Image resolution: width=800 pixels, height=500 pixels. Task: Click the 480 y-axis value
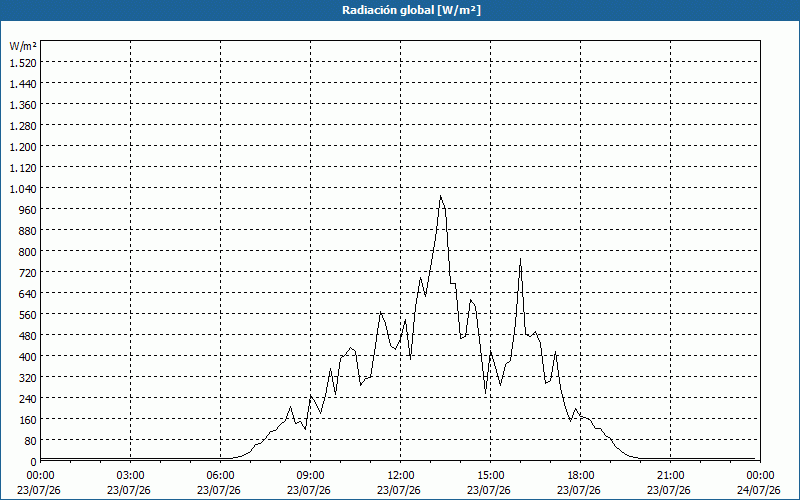(x=27, y=336)
